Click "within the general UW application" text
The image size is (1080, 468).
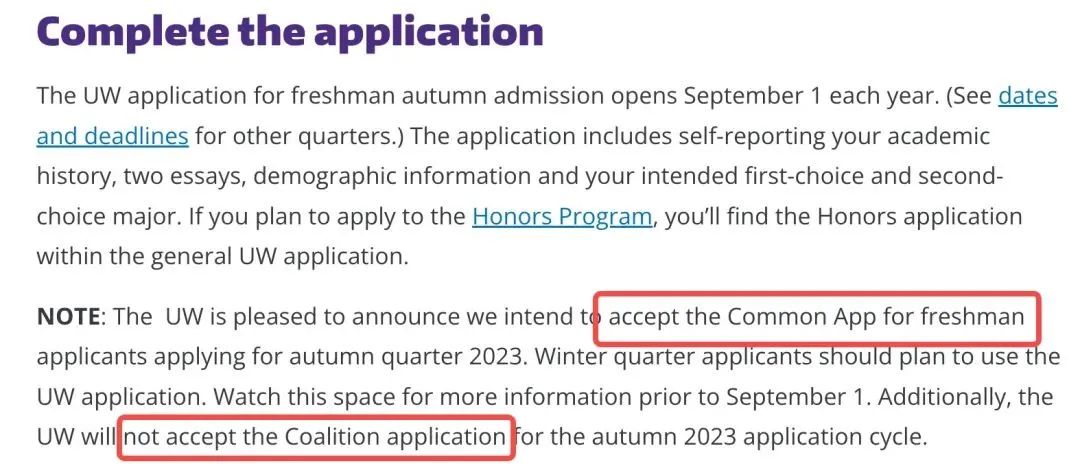222,257
